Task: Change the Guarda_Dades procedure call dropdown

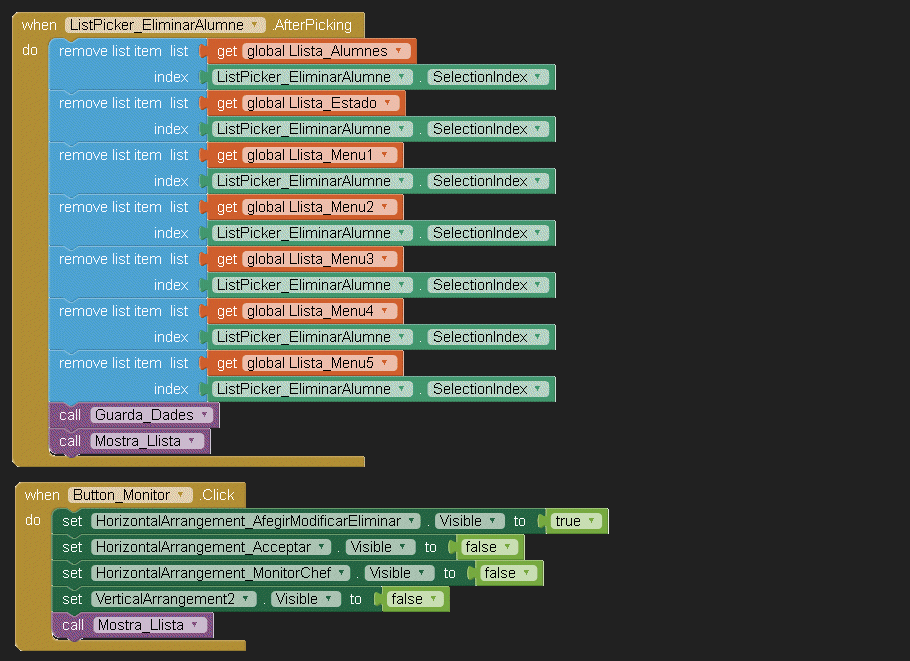Action: click(204, 415)
